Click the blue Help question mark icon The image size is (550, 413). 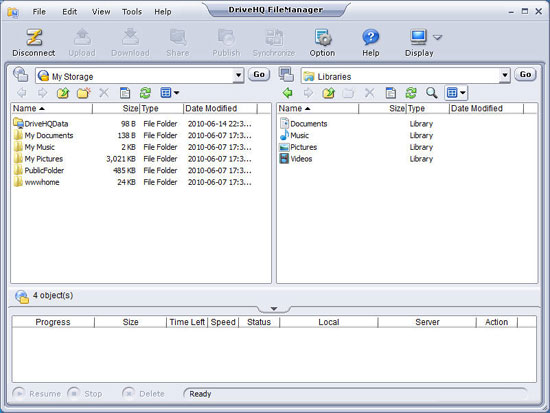point(371,37)
